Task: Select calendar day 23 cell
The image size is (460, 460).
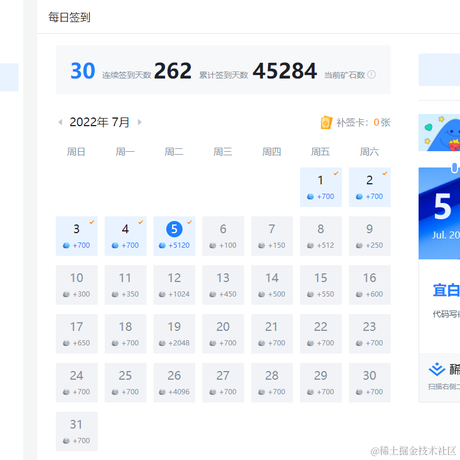Action: [x=370, y=334]
